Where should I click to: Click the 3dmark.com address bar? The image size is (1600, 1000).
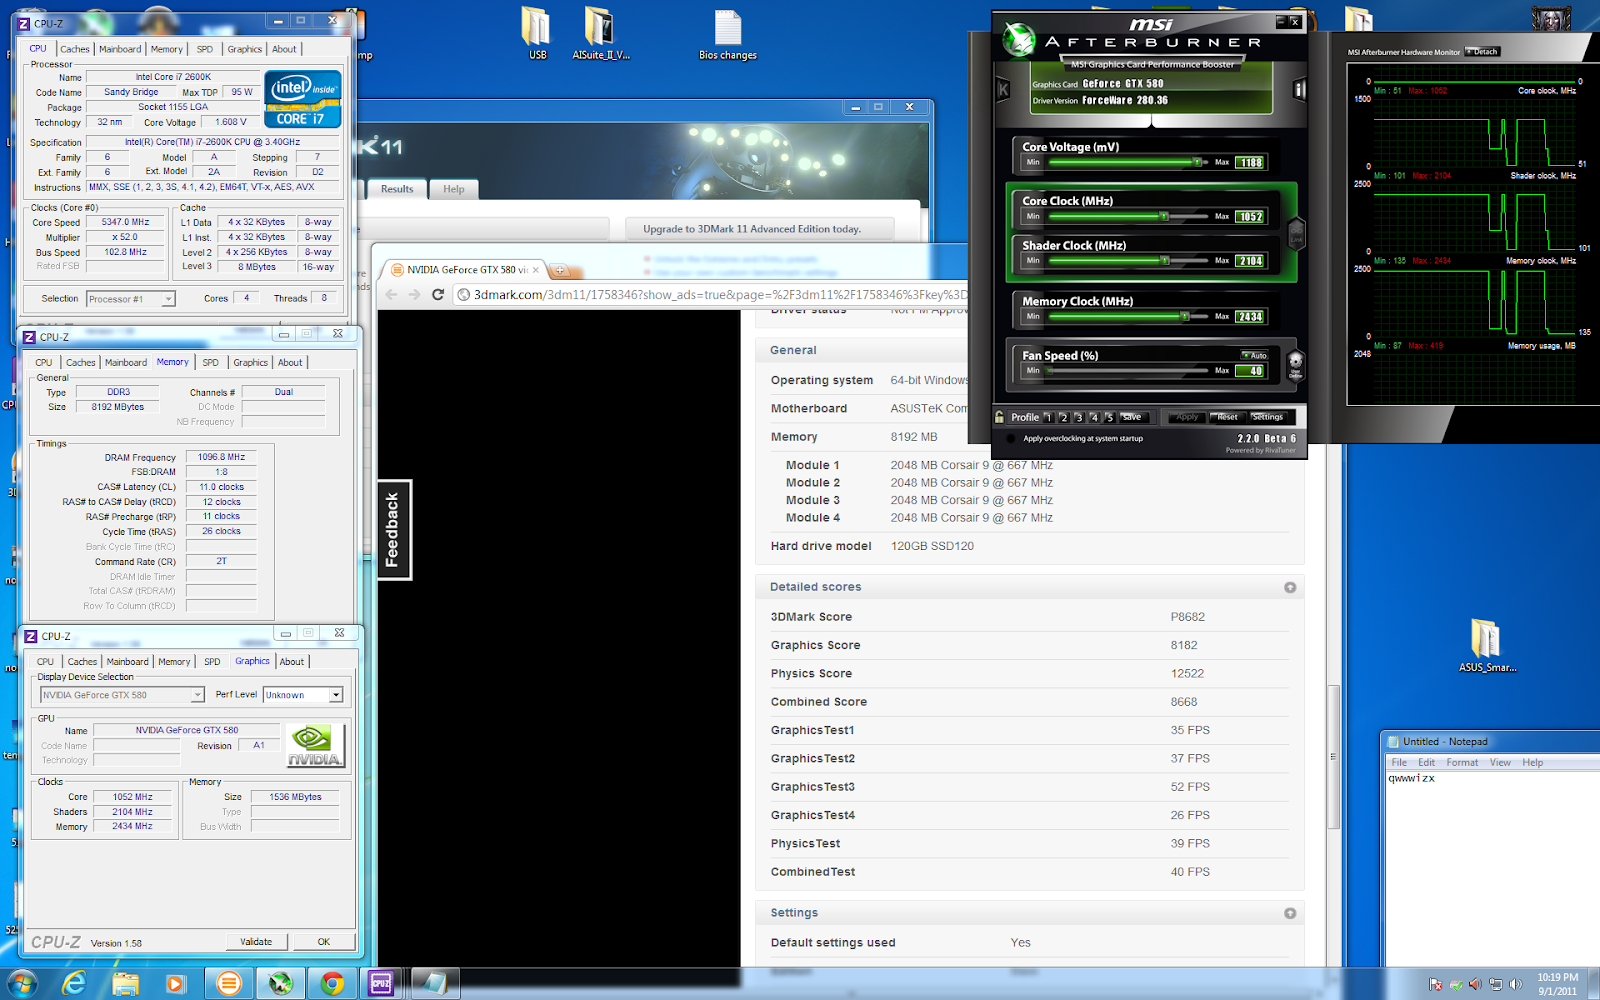712,295
